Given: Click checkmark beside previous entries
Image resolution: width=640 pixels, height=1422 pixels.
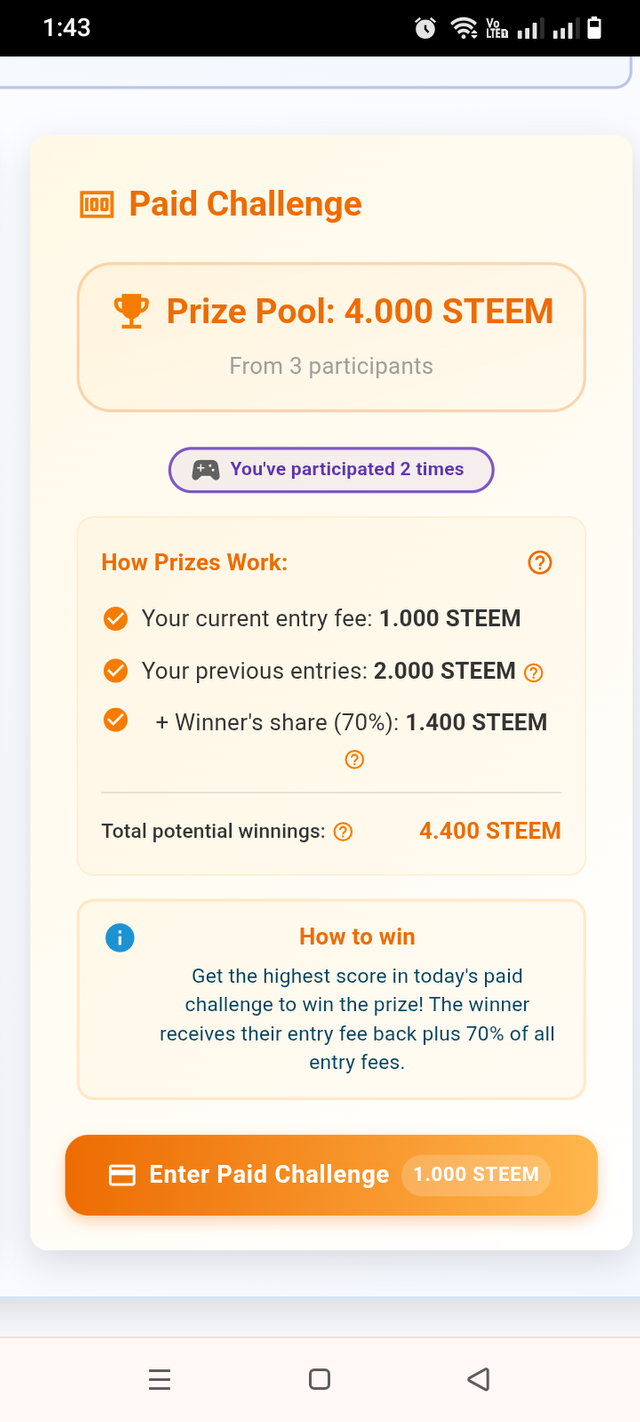Looking at the screenshot, I should click(116, 671).
